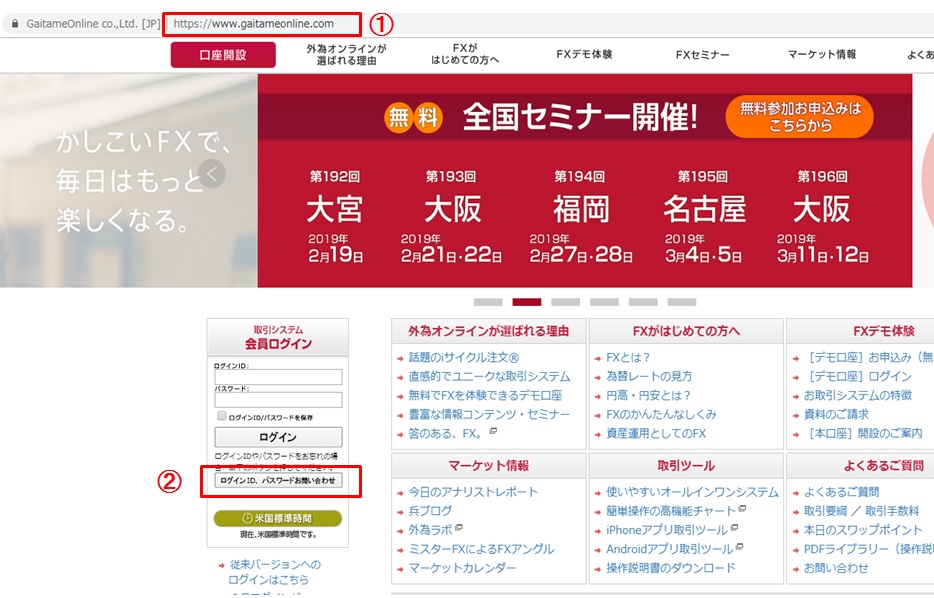Screen dimensions: 934x598
Task: Open 操作説明書のダウンロード link
Action: pyautogui.click(x=671, y=568)
